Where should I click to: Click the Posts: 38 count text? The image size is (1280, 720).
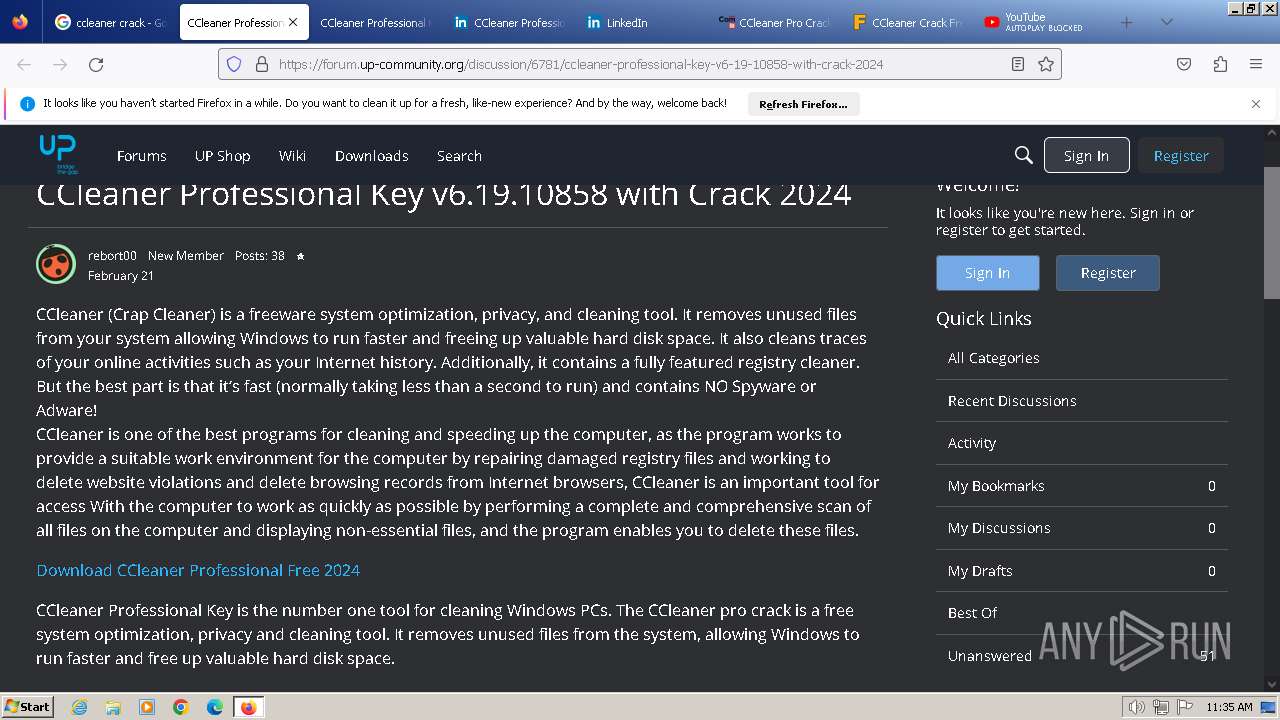pos(260,255)
